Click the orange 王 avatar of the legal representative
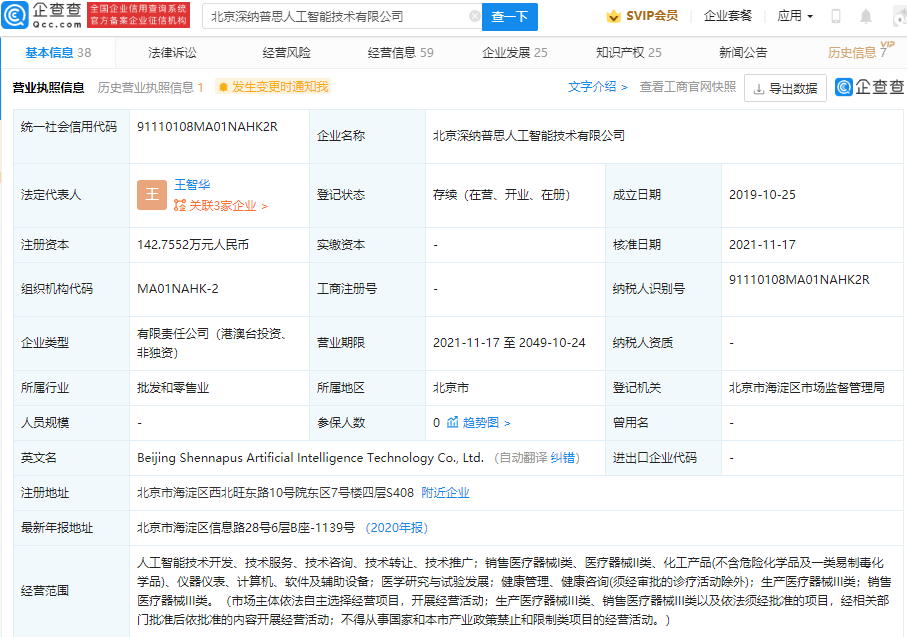 click(152, 195)
